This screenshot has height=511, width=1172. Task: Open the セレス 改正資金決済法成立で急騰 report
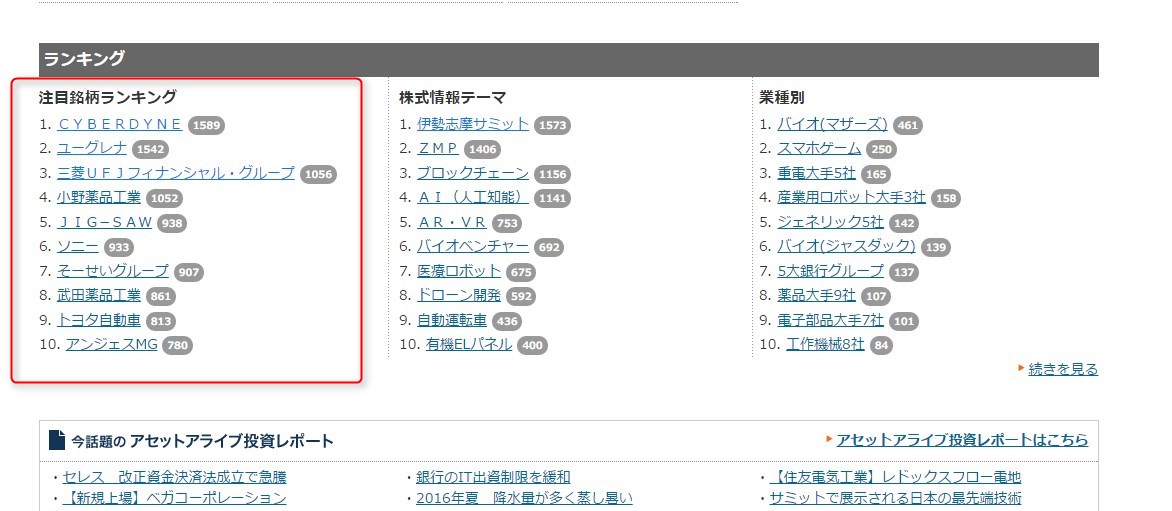pyautogui.click(x=174, y=477)
